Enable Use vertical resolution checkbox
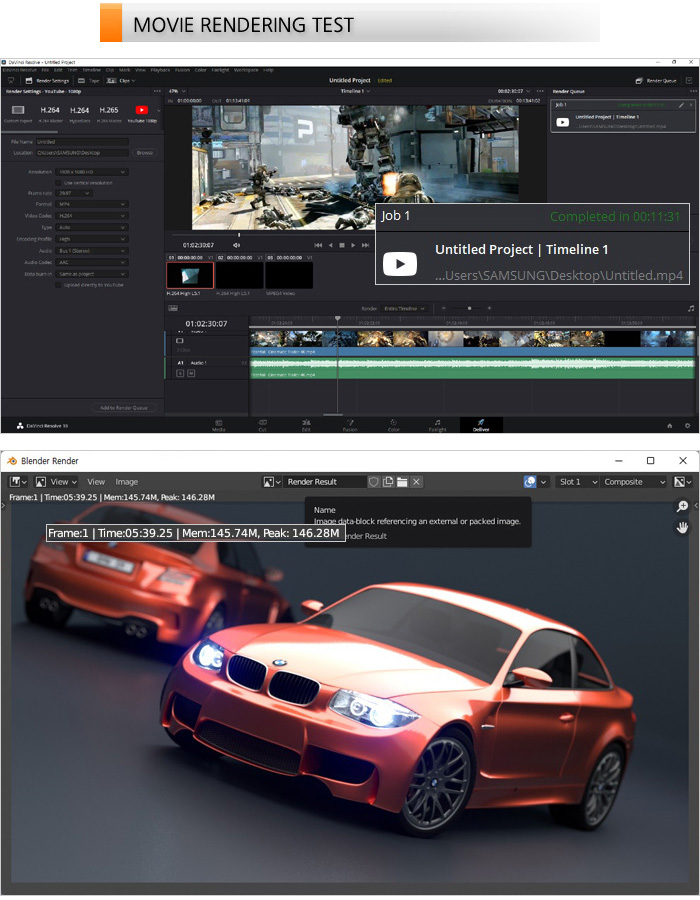 click(58, 183)
